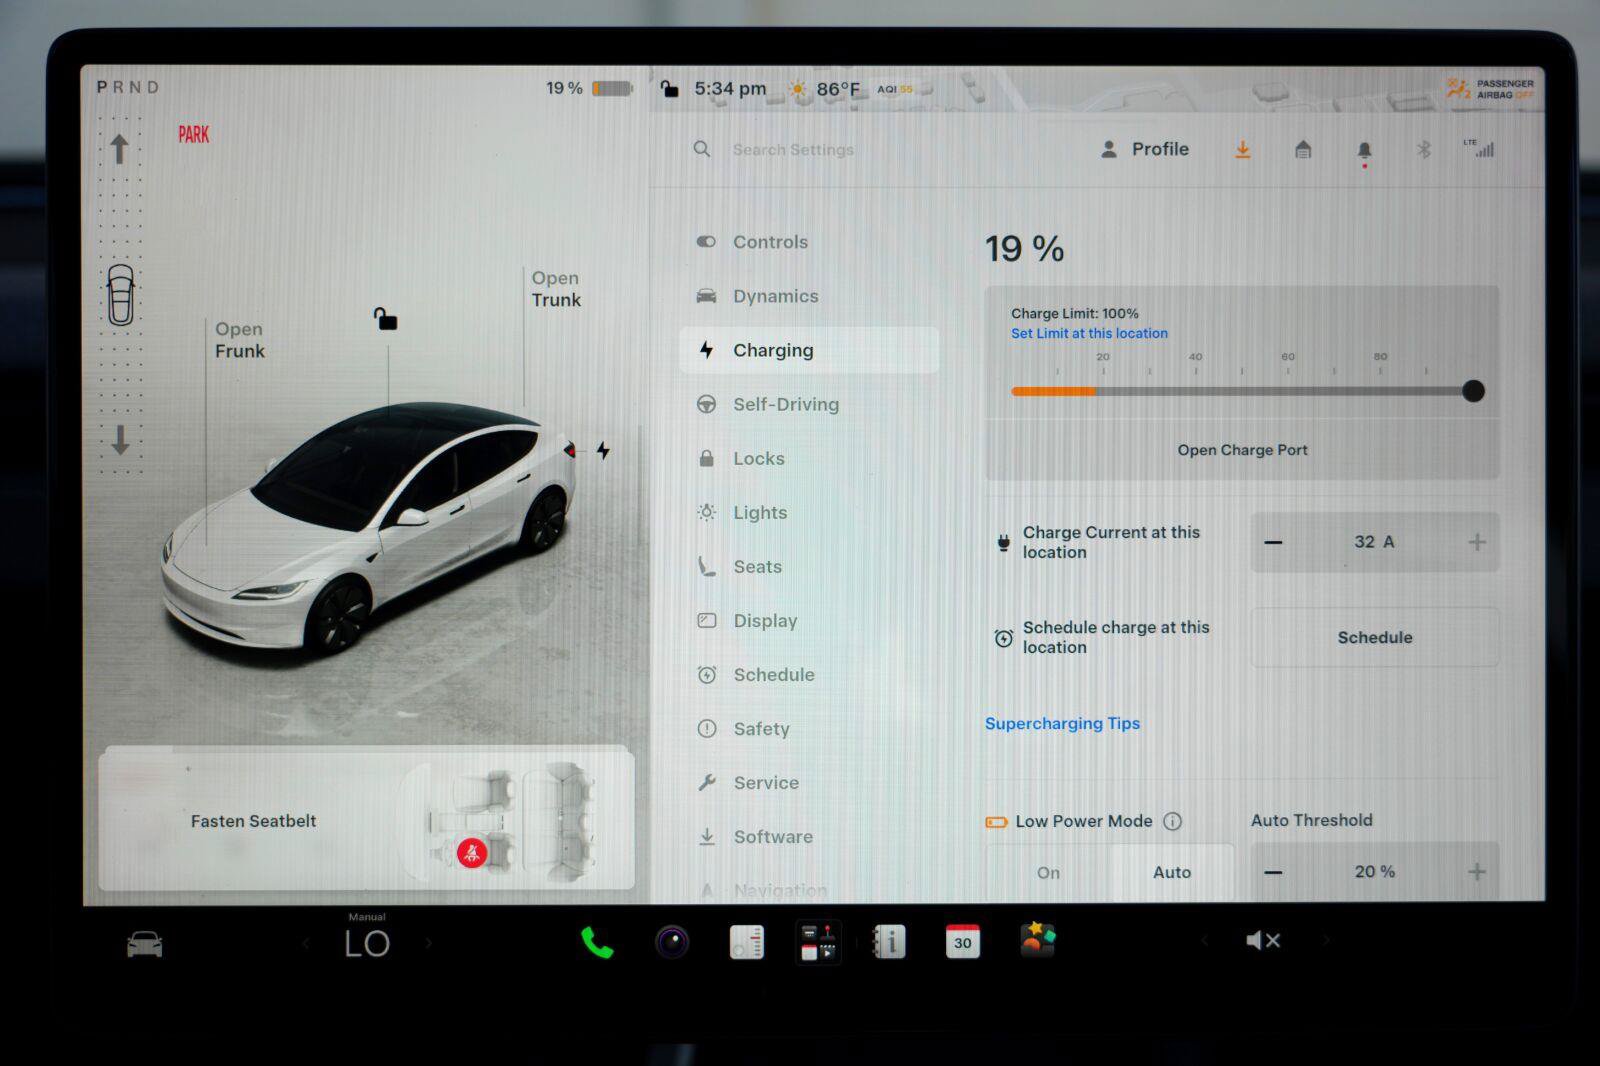
Task: Tap Open Trunk label
Action: (556, 289)
